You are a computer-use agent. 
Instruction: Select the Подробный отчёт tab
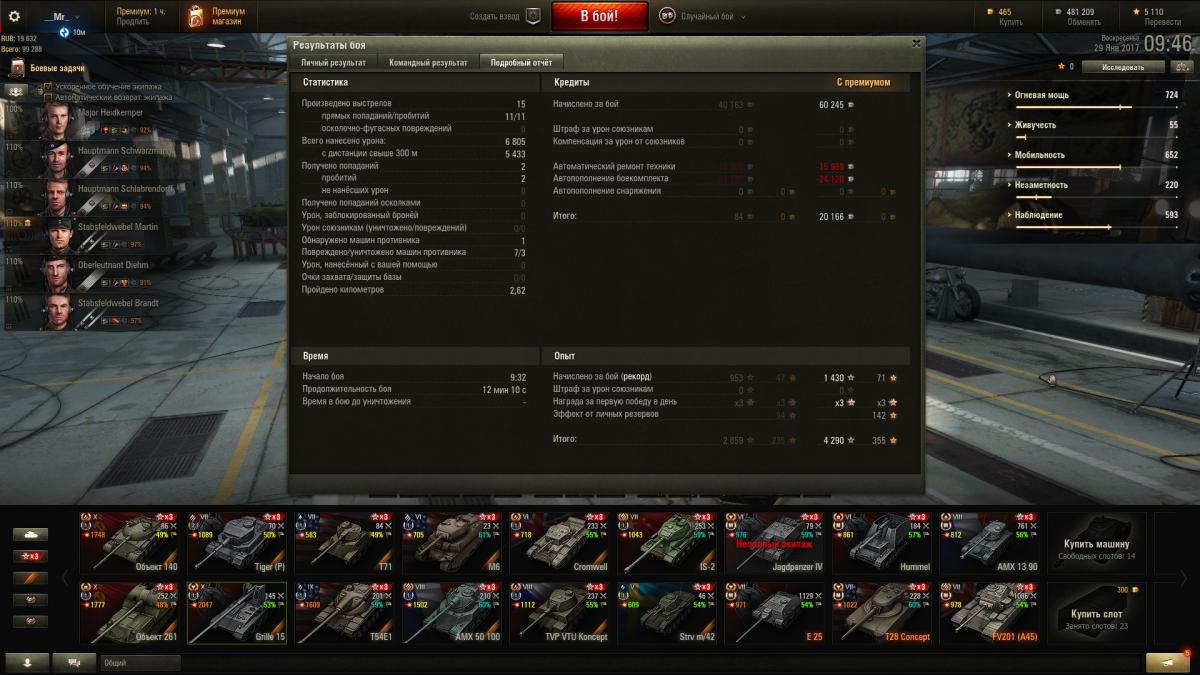coord(521,62)
